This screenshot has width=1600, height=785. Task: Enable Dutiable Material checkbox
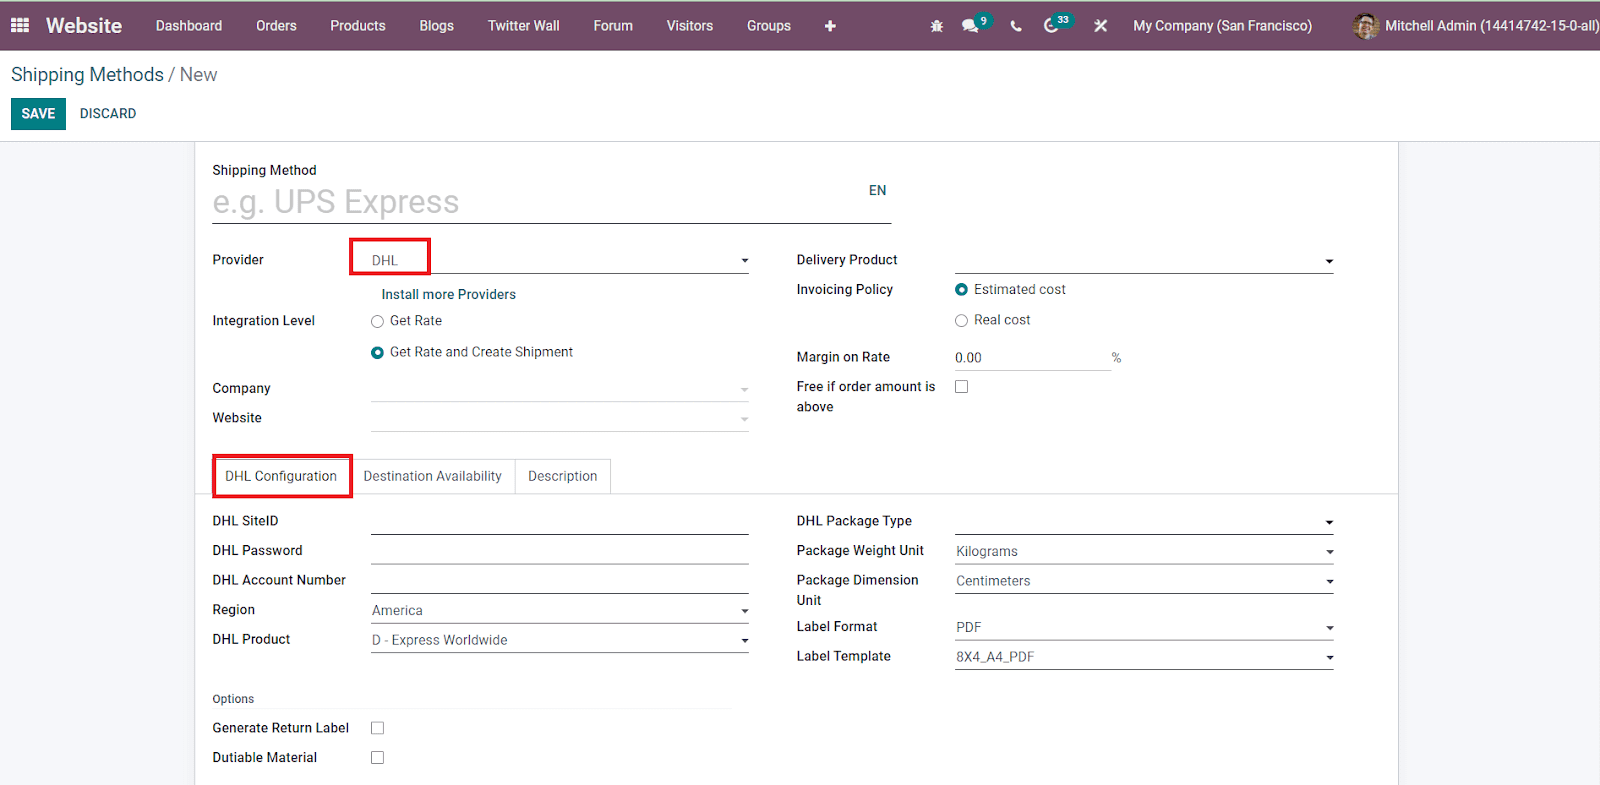pos(377,758)
